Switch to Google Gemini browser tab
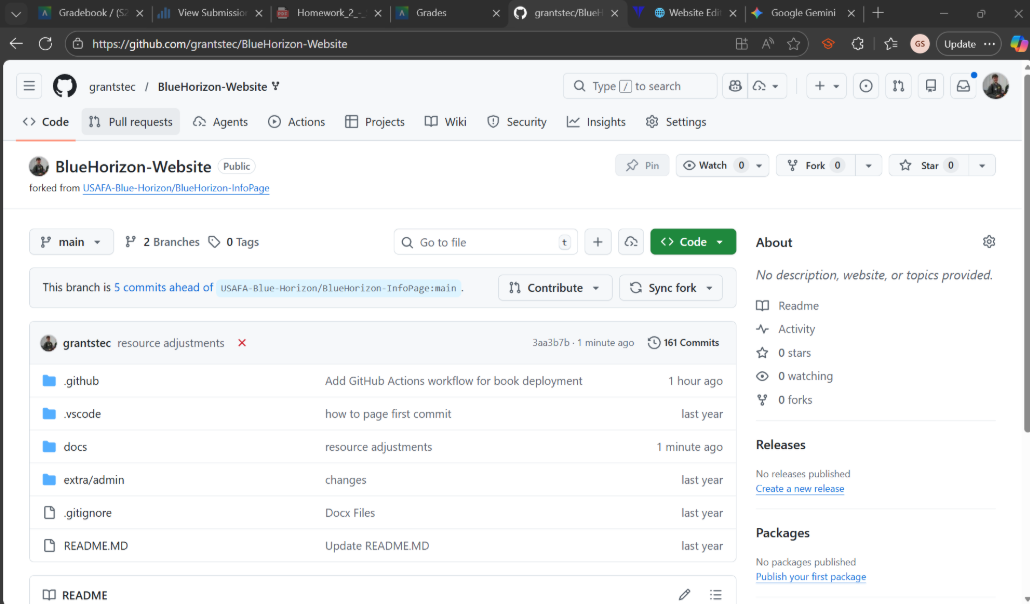This screenshot has width=1030, height=604. 803,12
